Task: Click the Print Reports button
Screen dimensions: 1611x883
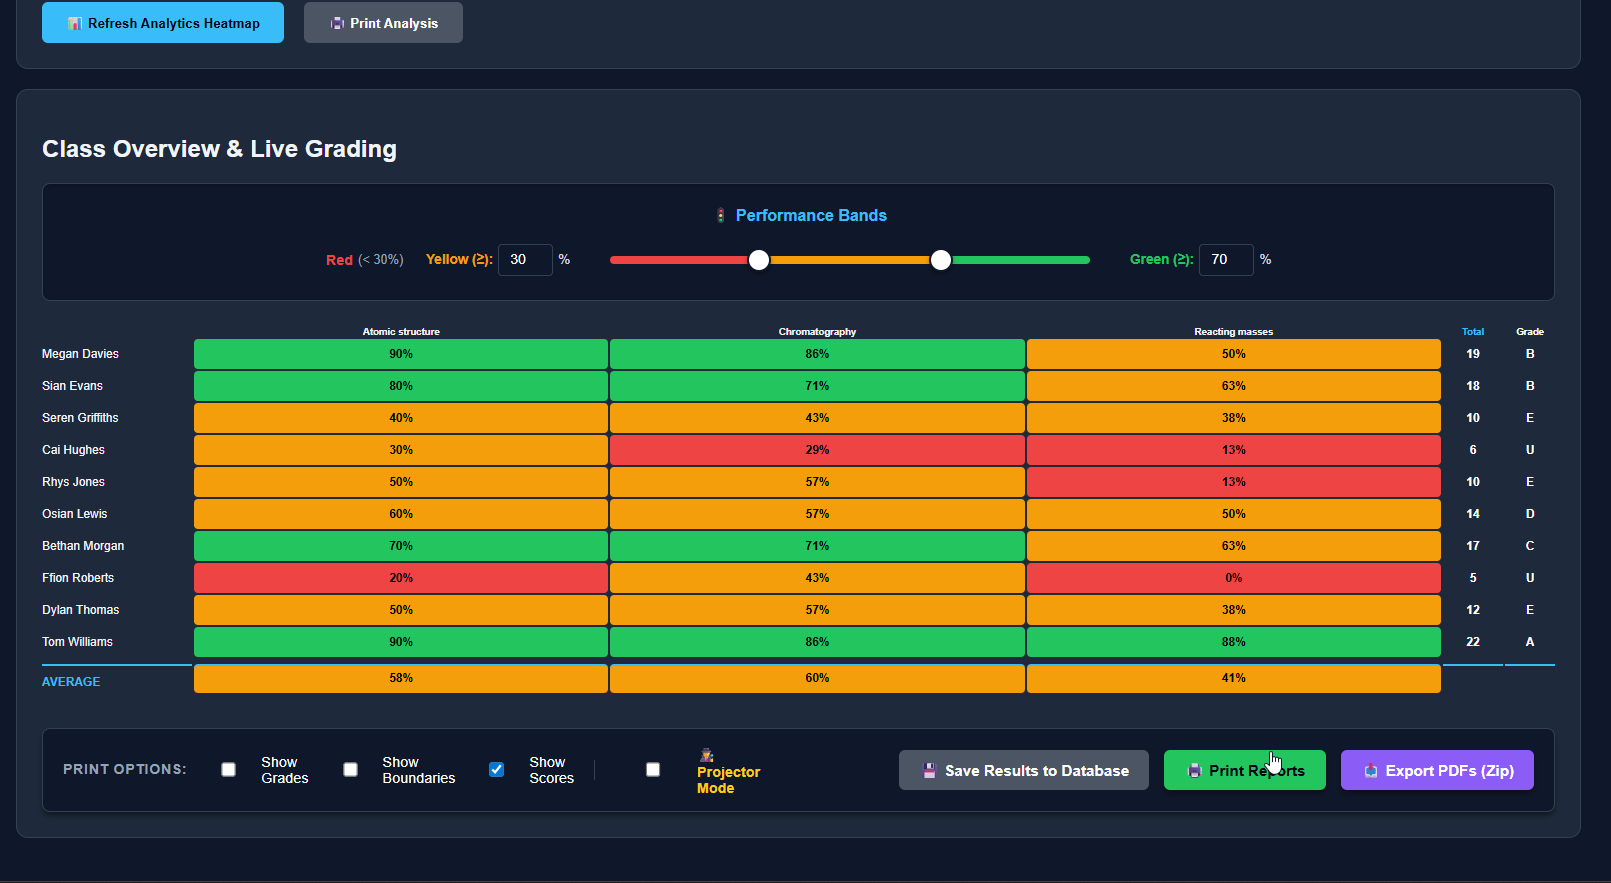Action: coord(1245,770)
